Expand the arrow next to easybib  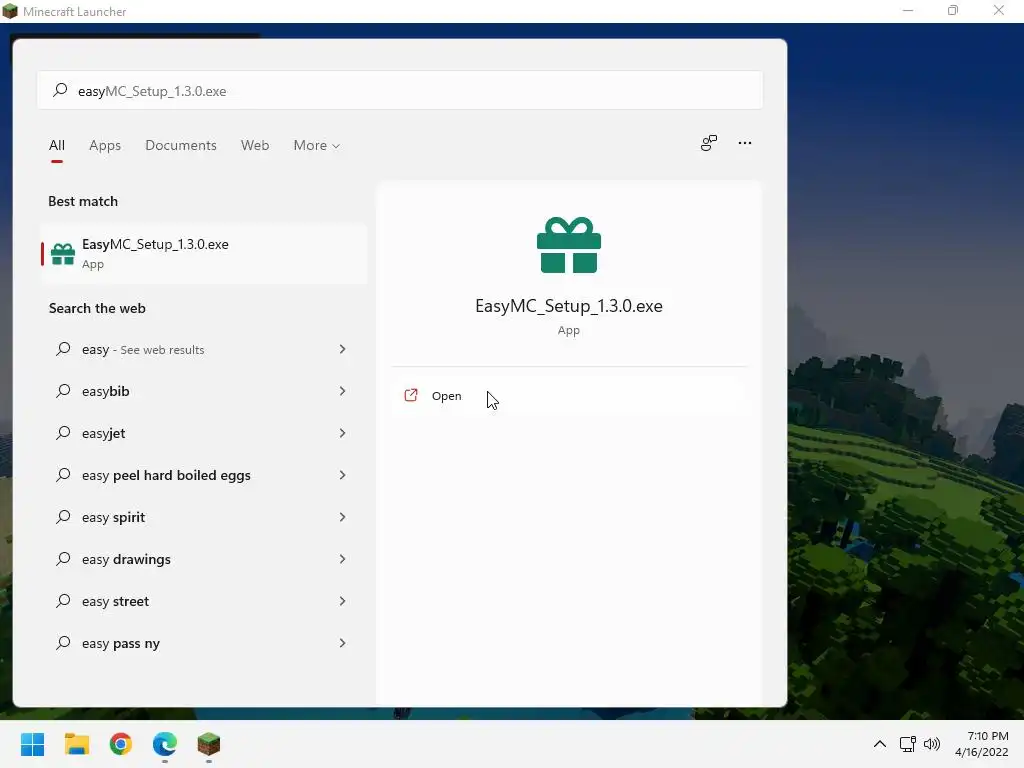coord(342,391)
